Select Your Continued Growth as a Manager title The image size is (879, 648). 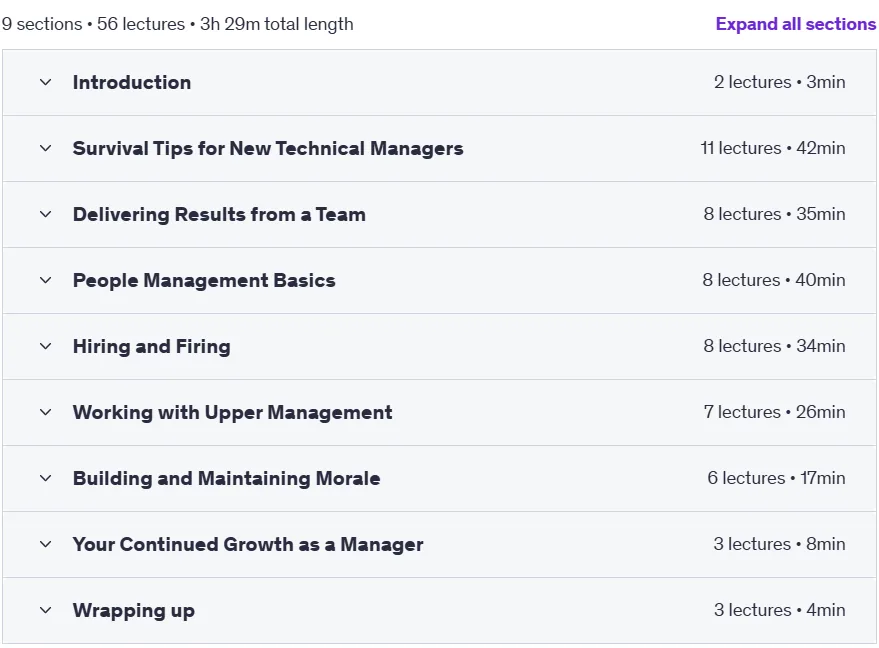point(248,544)
